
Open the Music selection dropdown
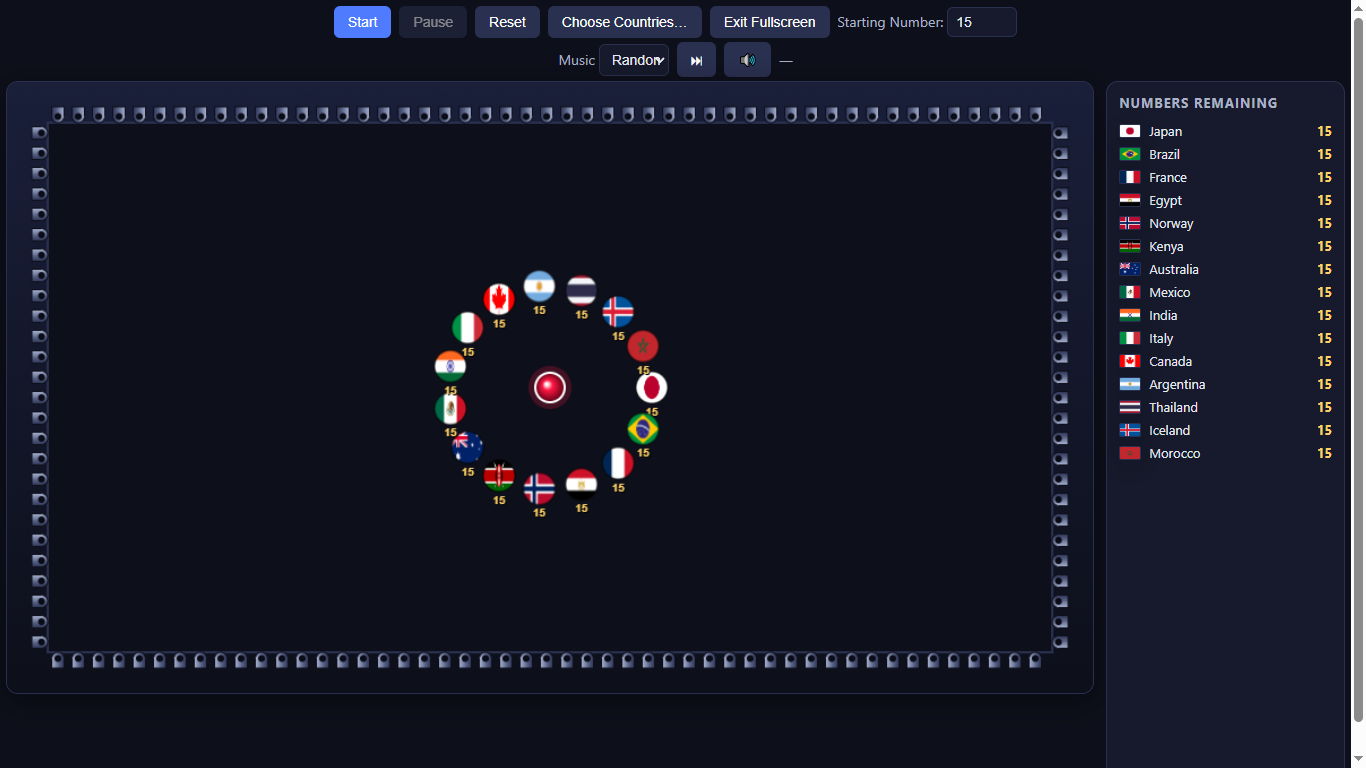tap(634, 60)
